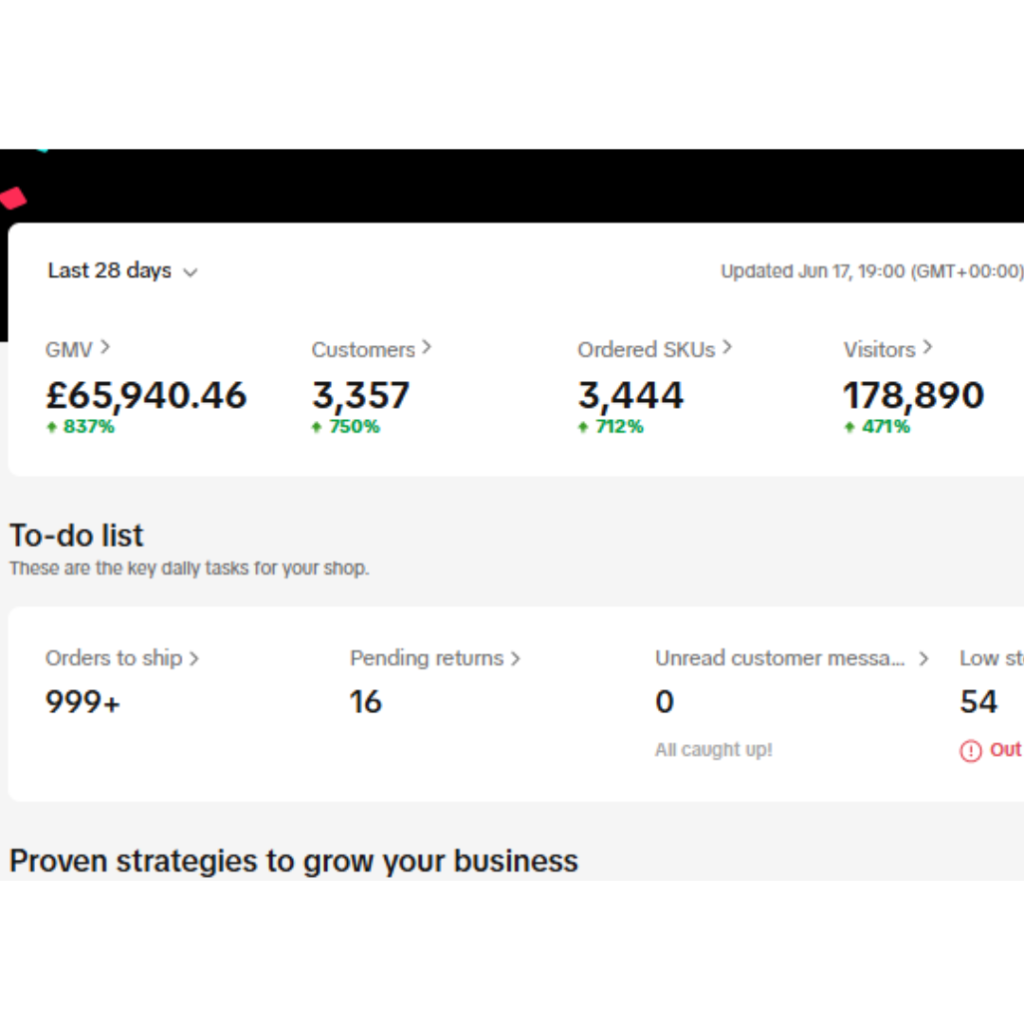Click the green up arrow beside 750%
Screen dimensions: 1024x1024
coord(317,427)
